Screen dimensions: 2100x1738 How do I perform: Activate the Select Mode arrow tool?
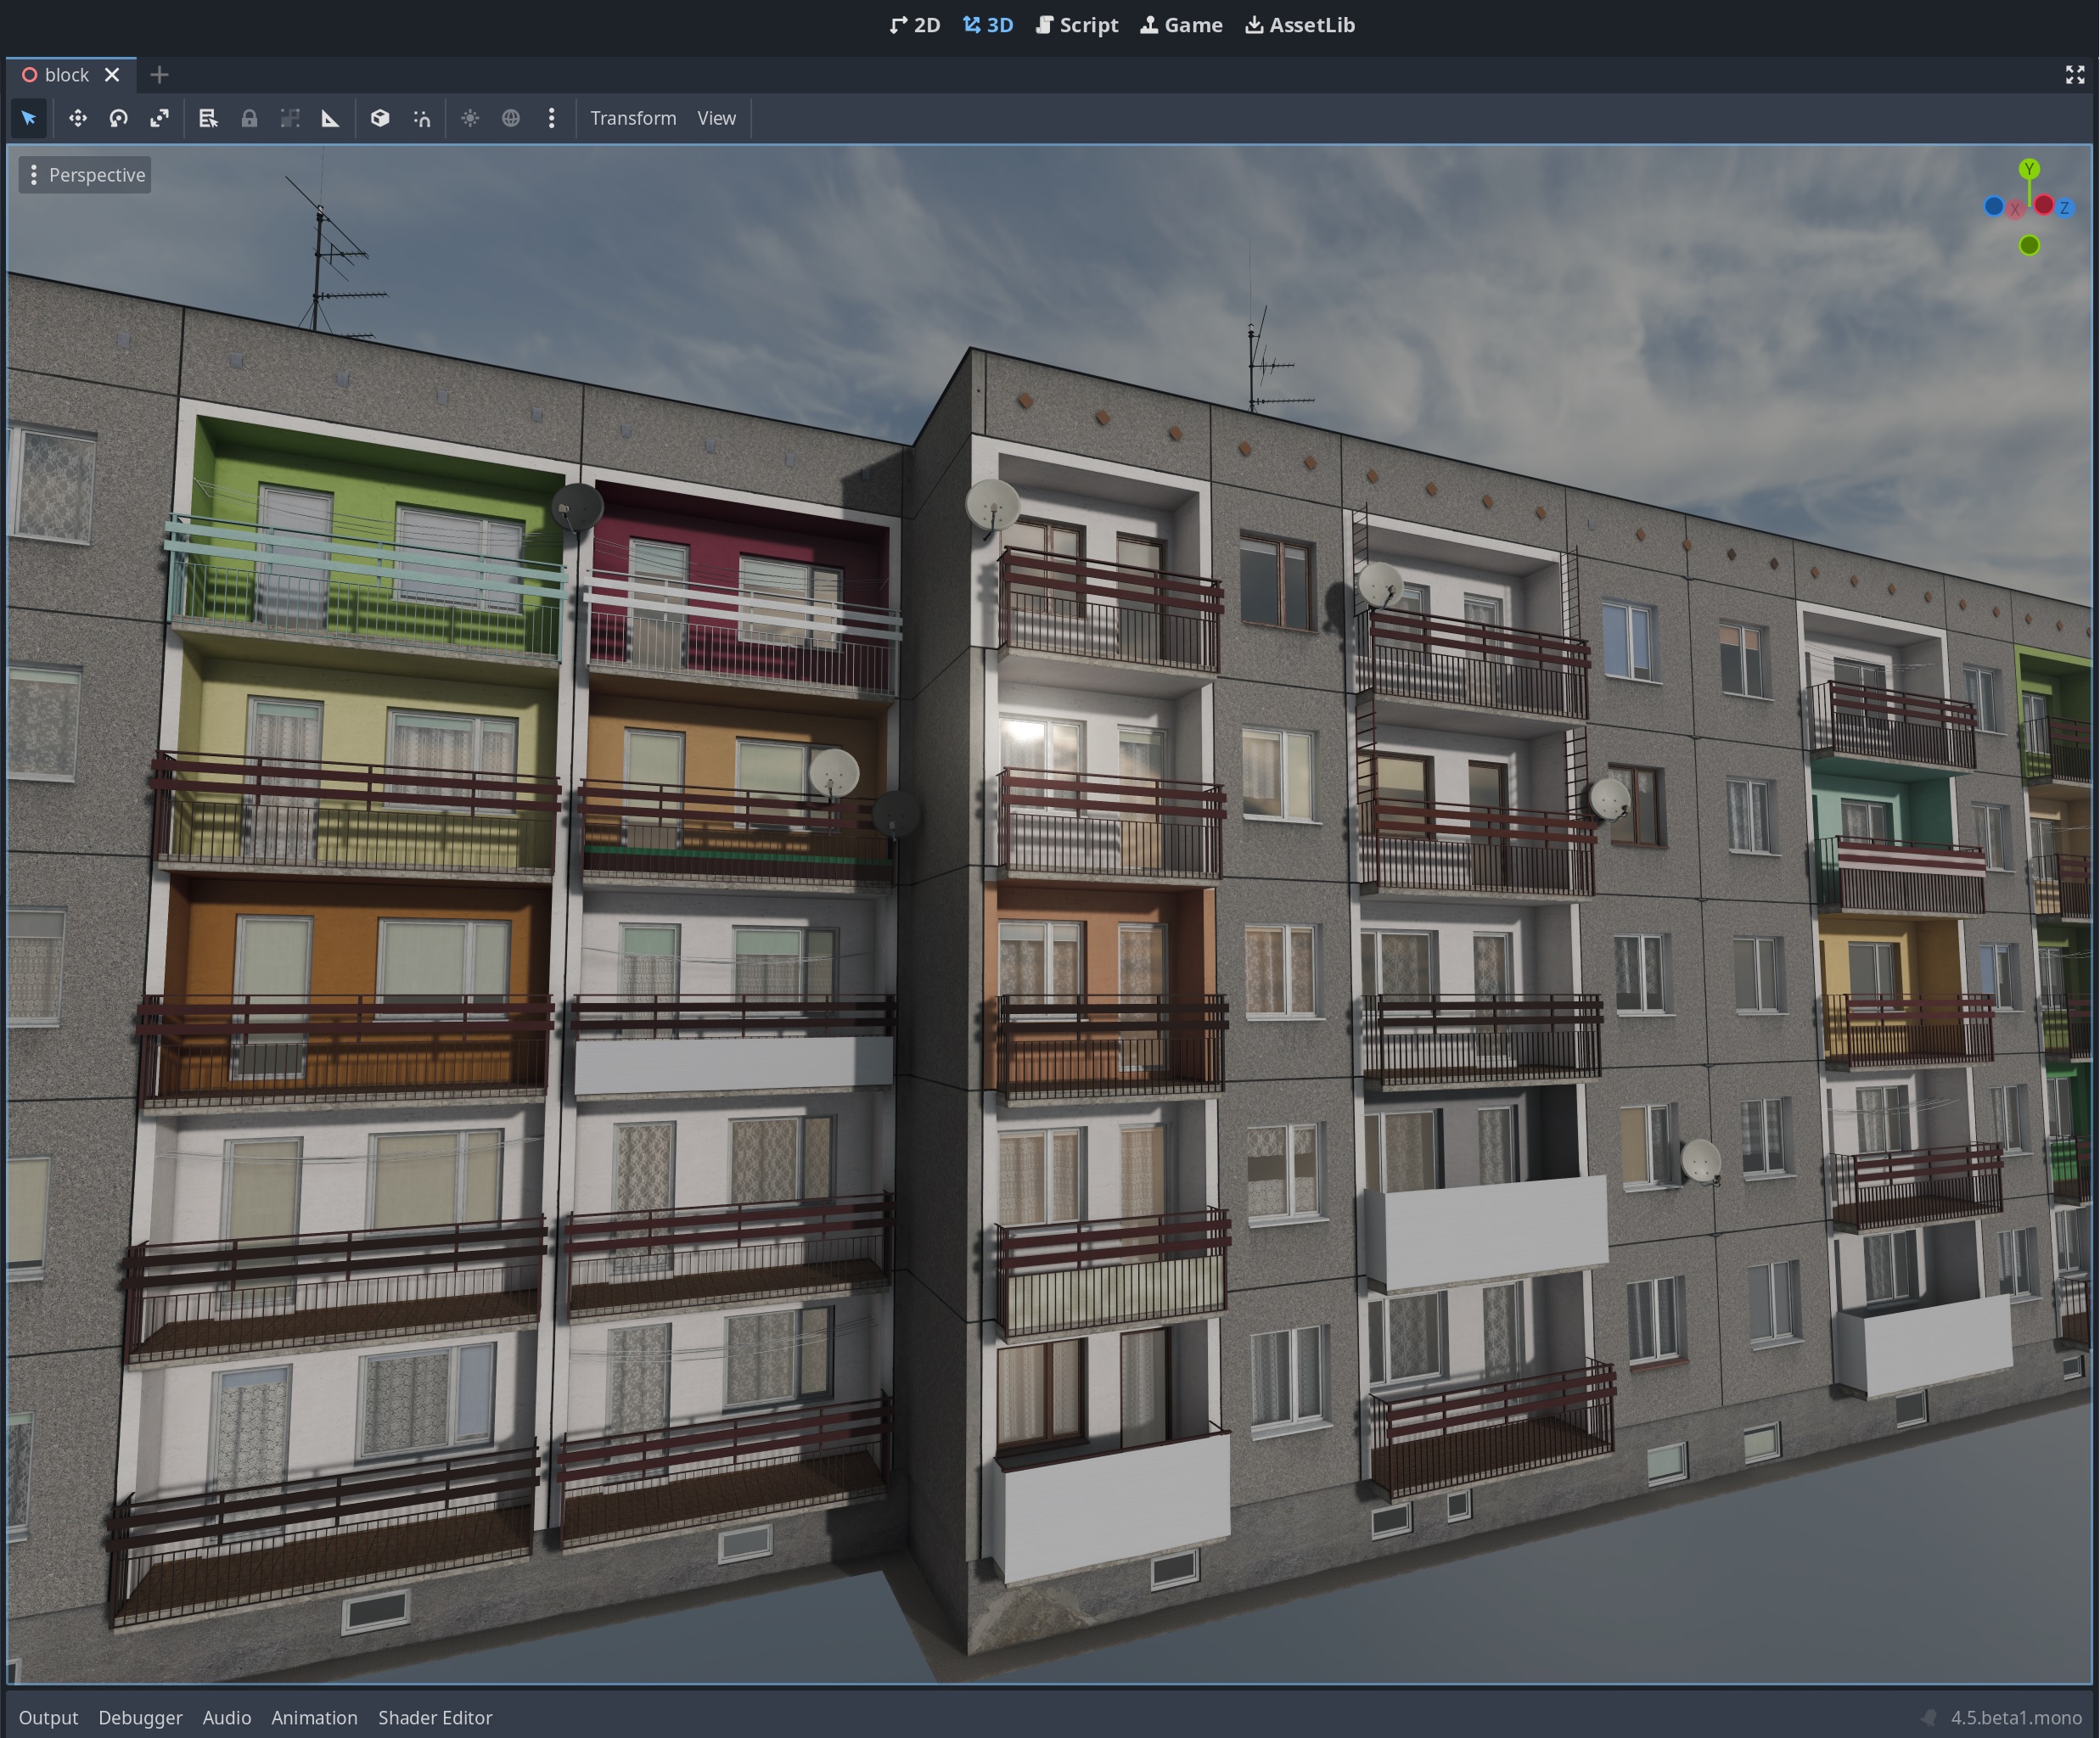28,118
